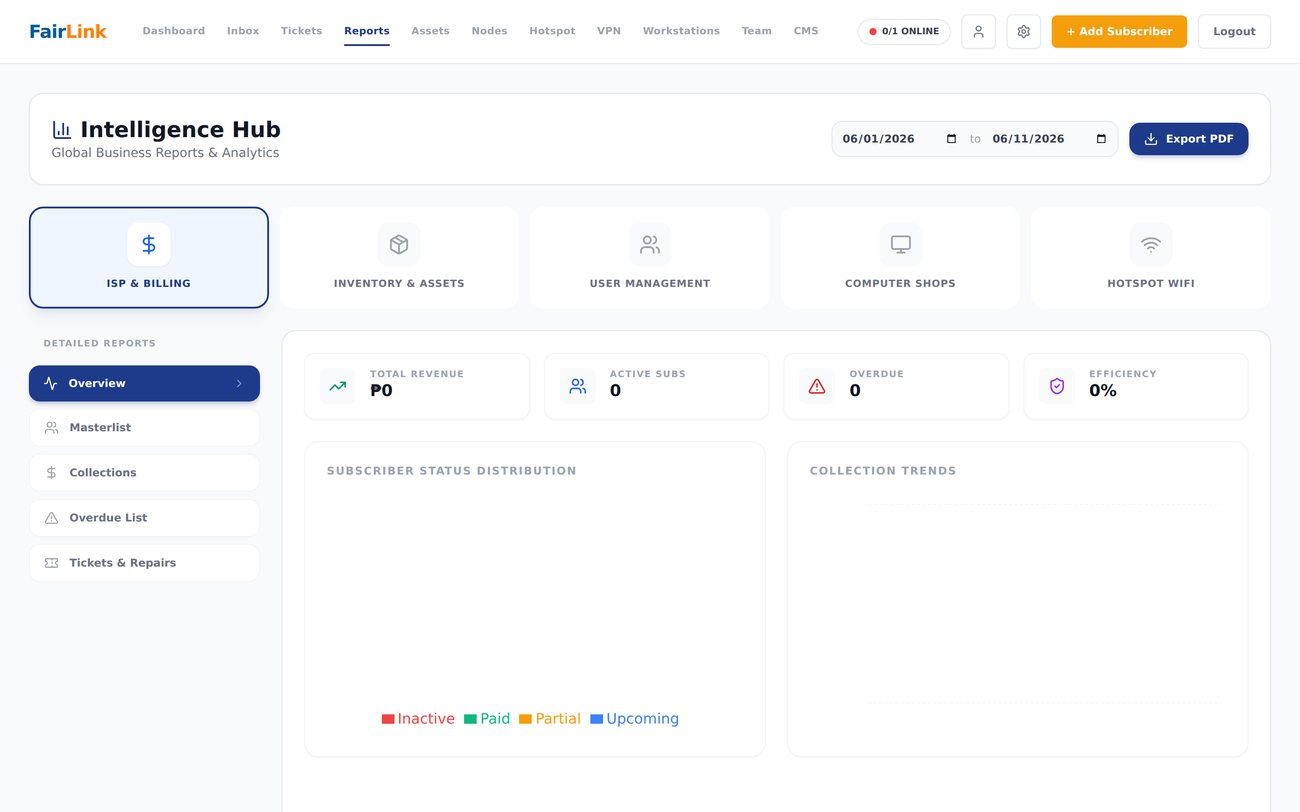Click the Overdue List triangle icon in sidebar

(51, 518)
